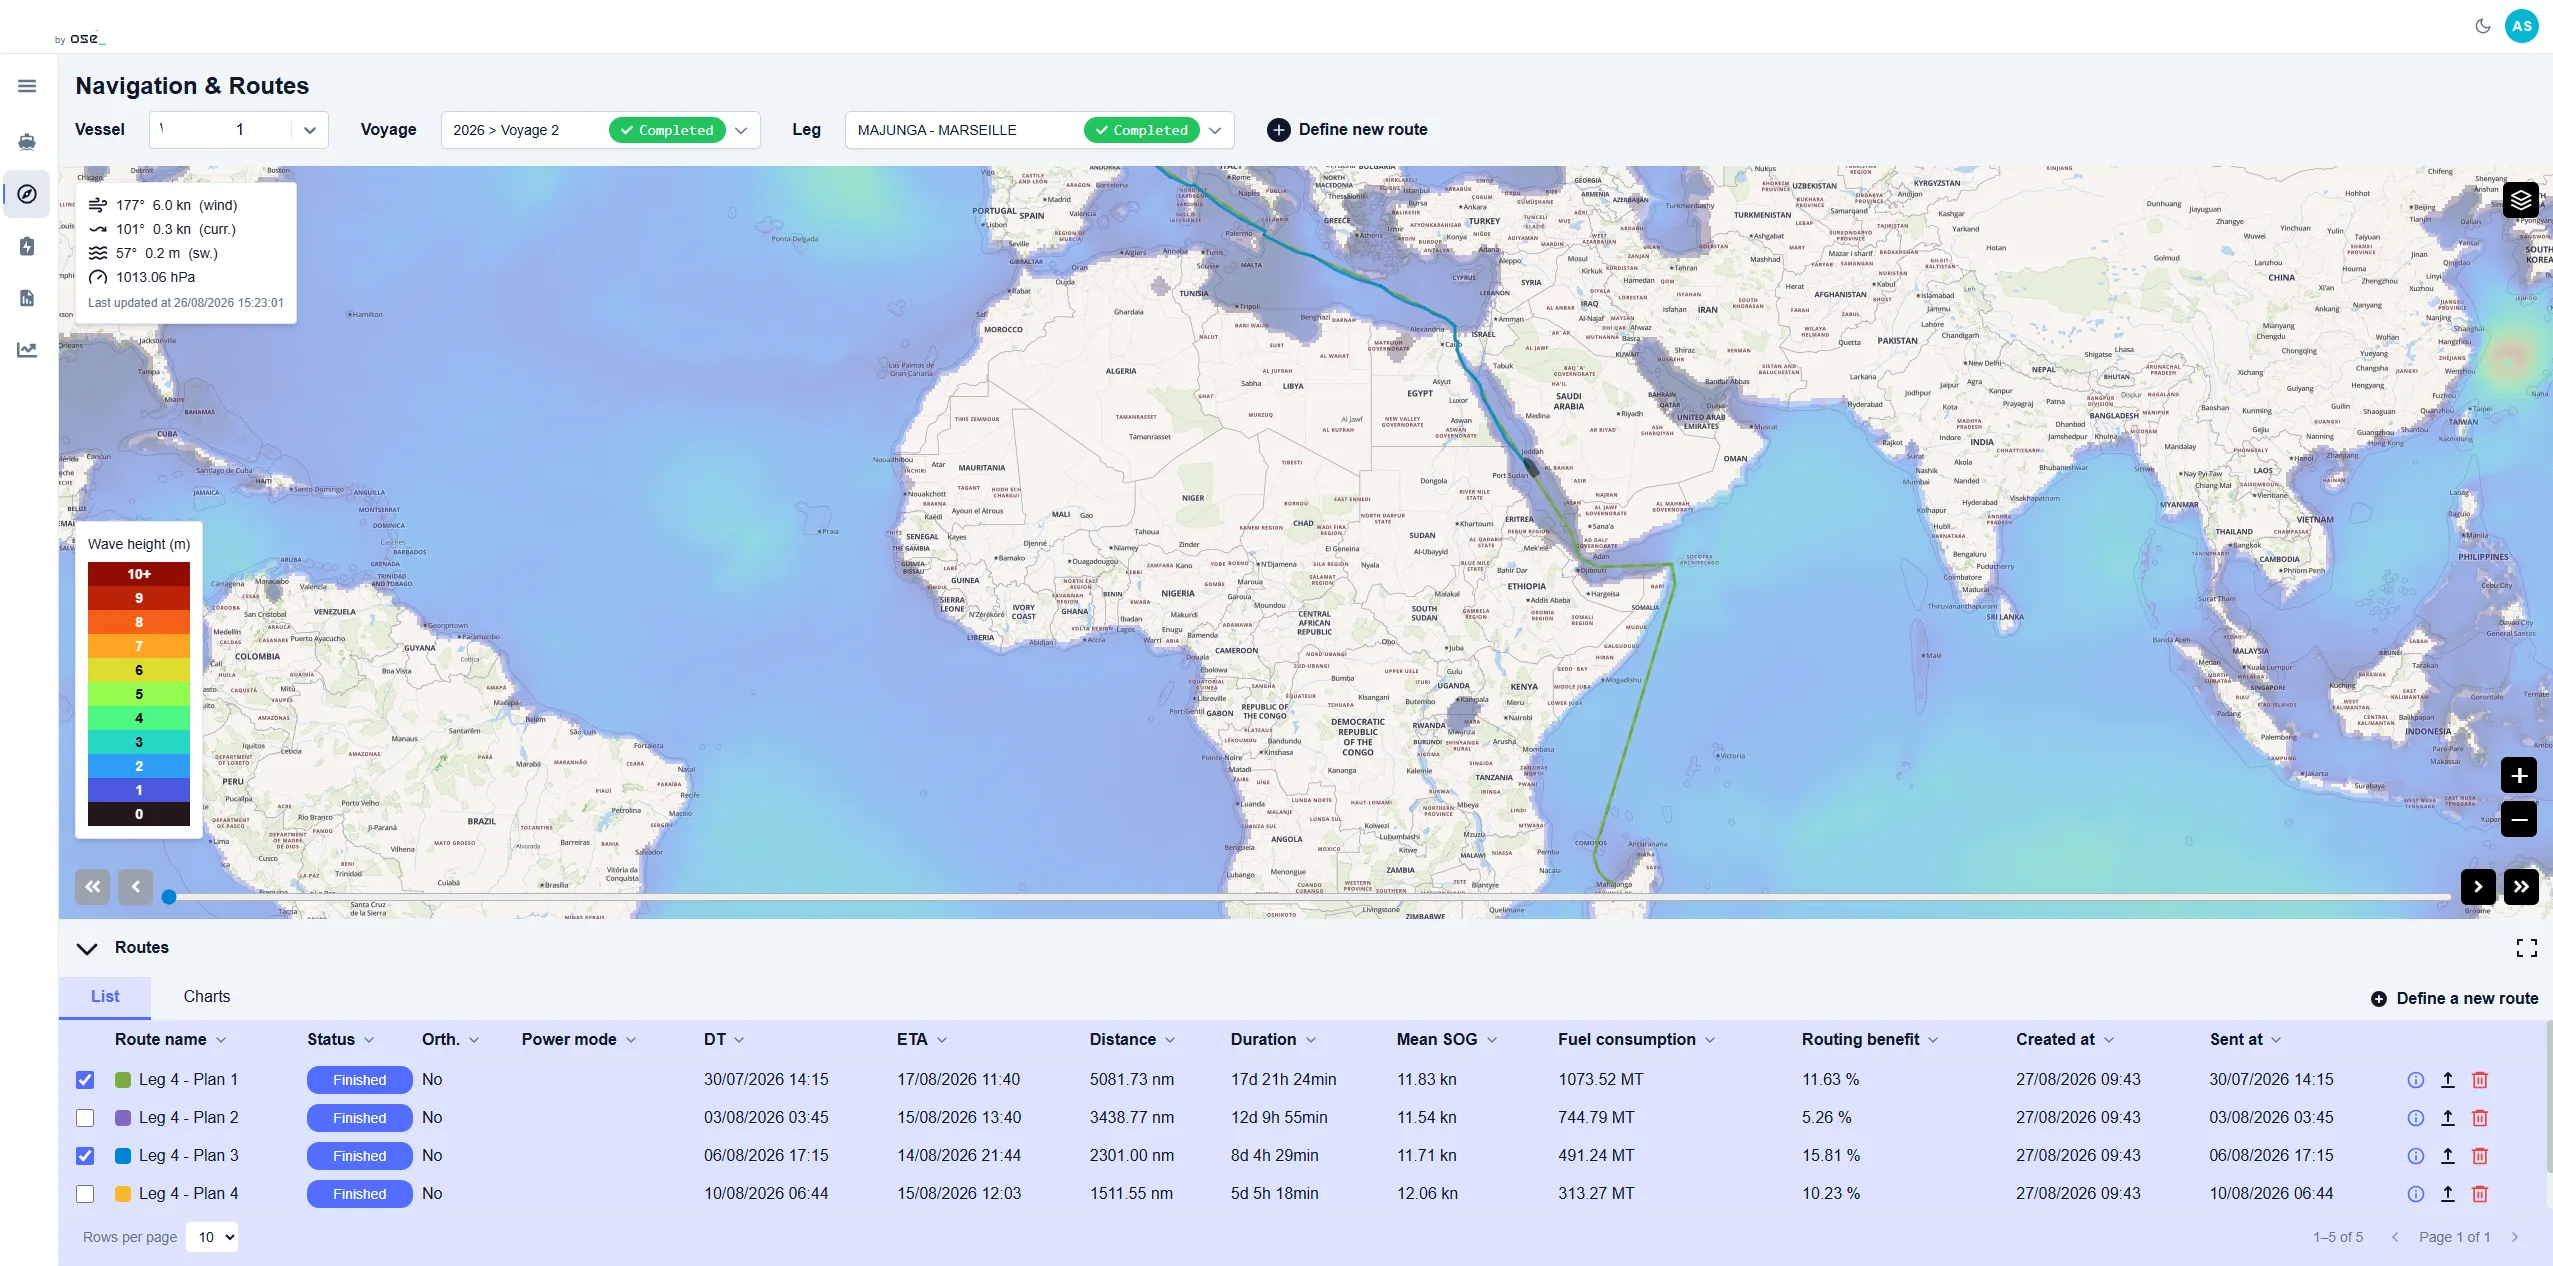The width and height of the screenshot is (2553, 1266).
Task: Delete Leg 4 - Plan 2 route
Action: pos(2479,1118)
